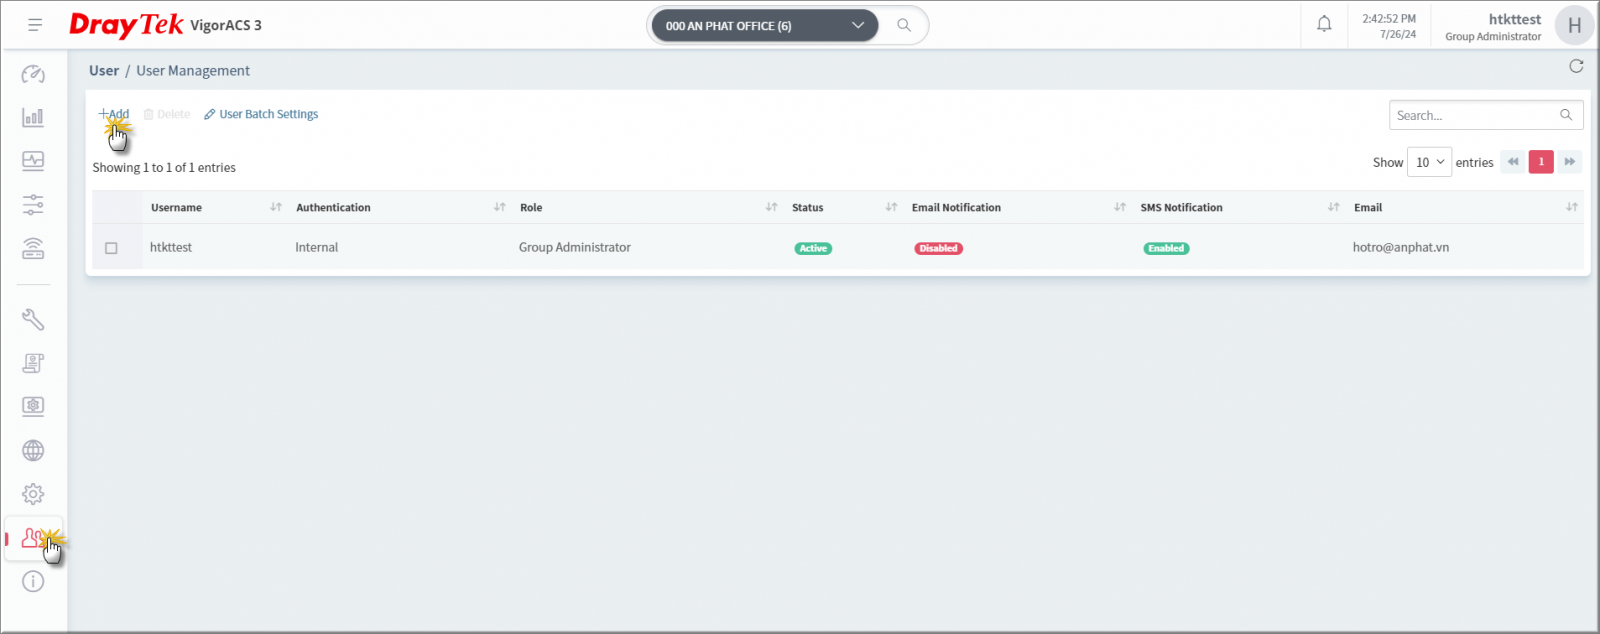Click the 2:42:52 PM clock text
The height and width of the screenshot is (634, 1600).
(1389, 18)
